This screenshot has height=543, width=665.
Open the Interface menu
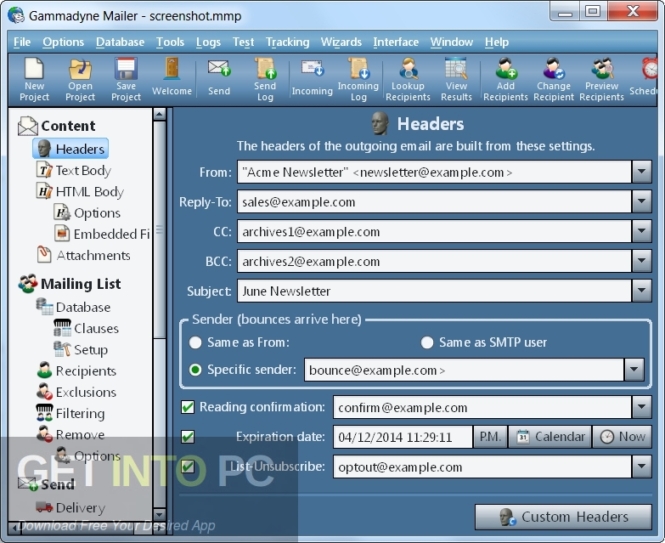[x=396, y=42]
